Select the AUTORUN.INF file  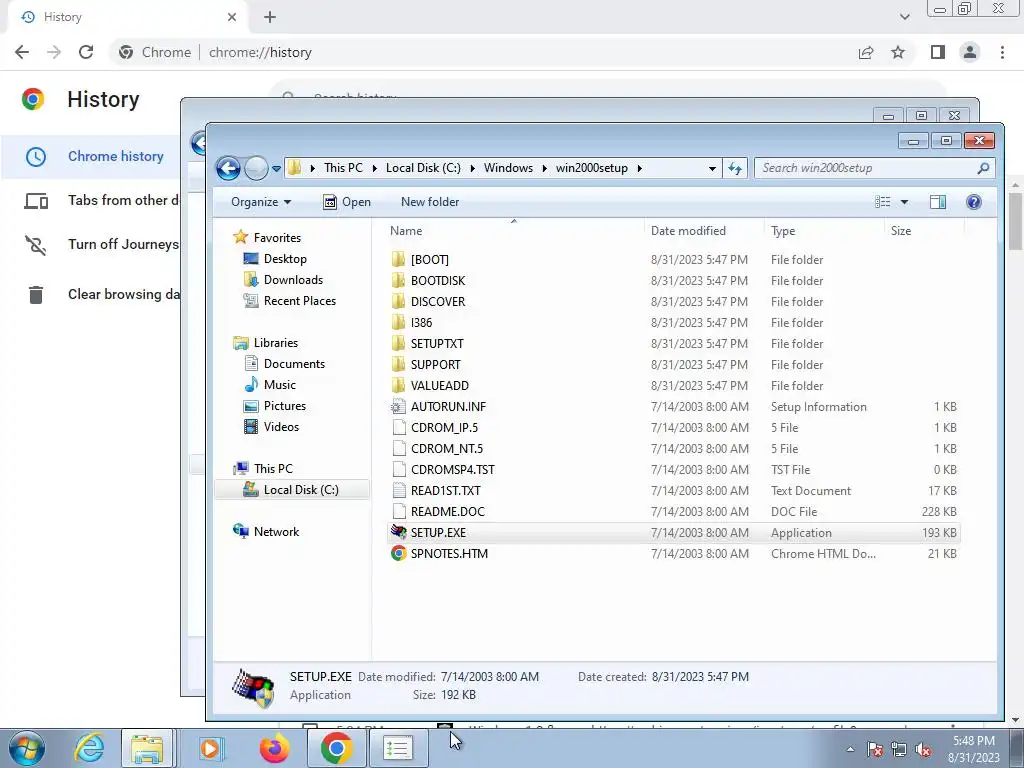448,406
